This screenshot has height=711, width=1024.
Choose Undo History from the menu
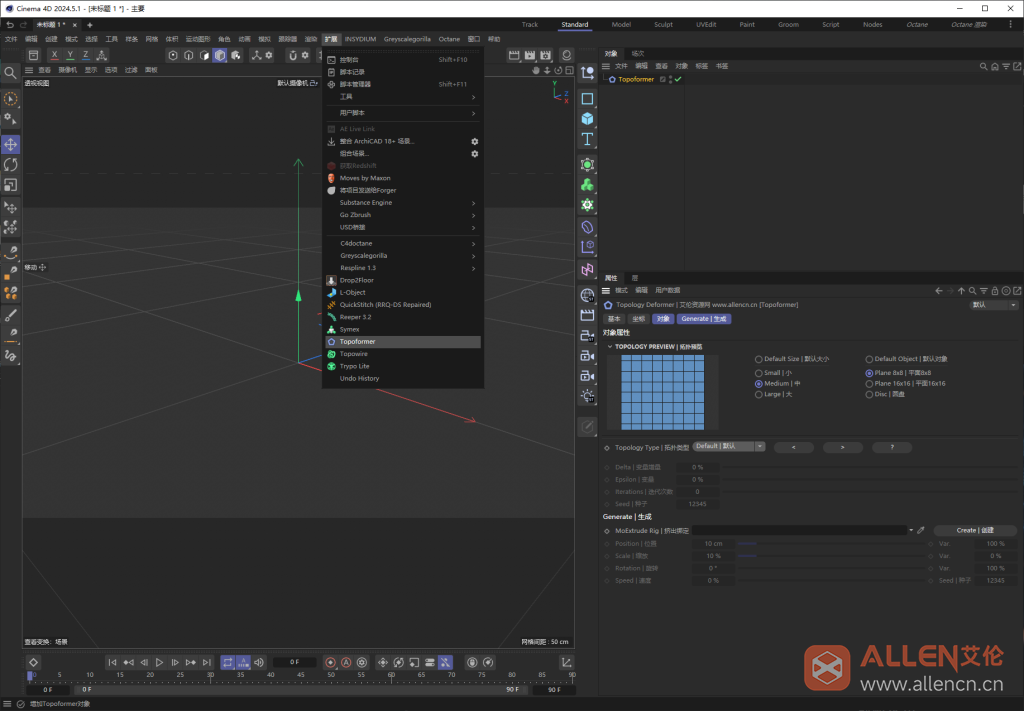pos(403,379)
